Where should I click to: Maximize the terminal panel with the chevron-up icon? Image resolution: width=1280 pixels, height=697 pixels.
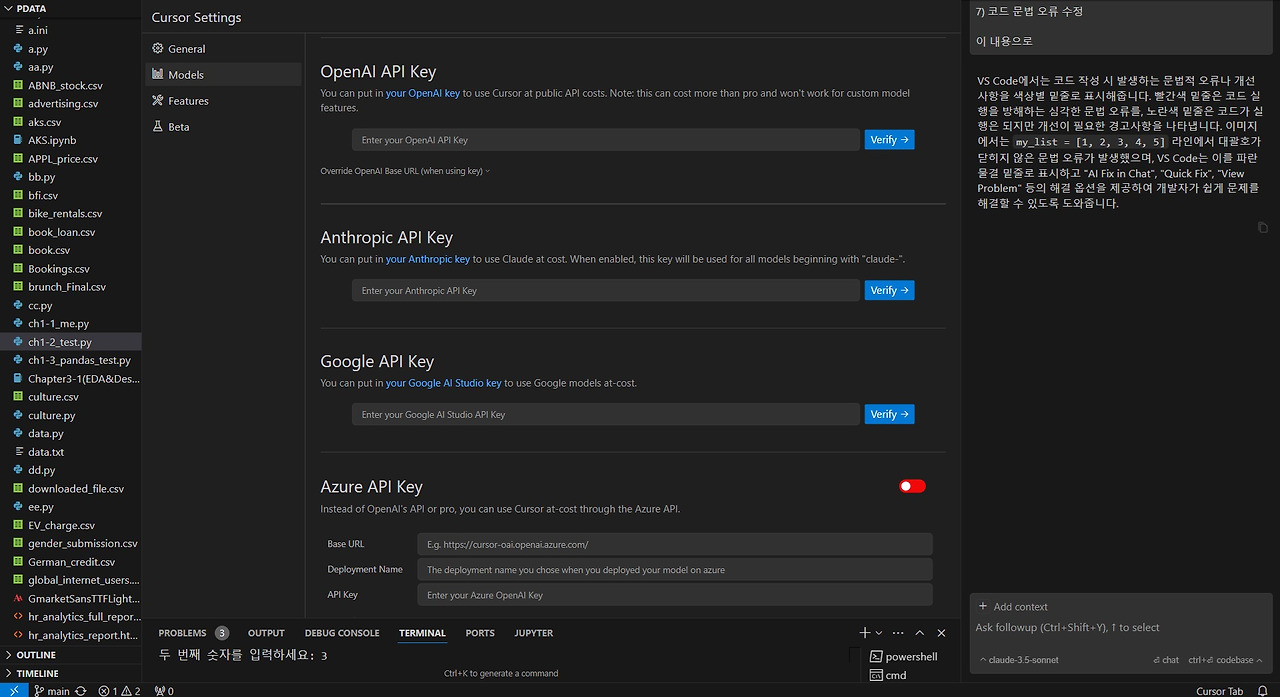[x=920, y=633]
